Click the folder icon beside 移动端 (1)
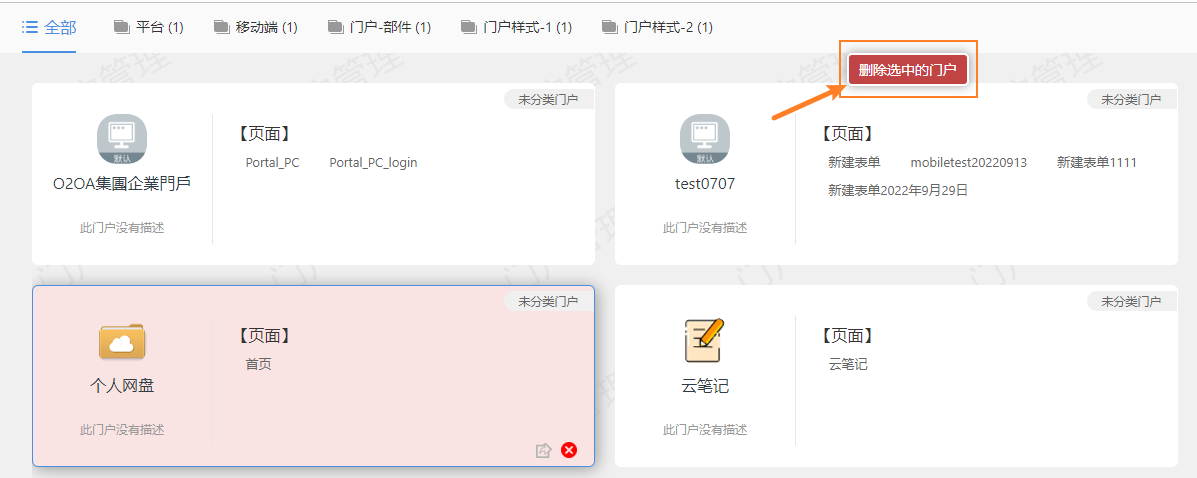 coord(221,27)
